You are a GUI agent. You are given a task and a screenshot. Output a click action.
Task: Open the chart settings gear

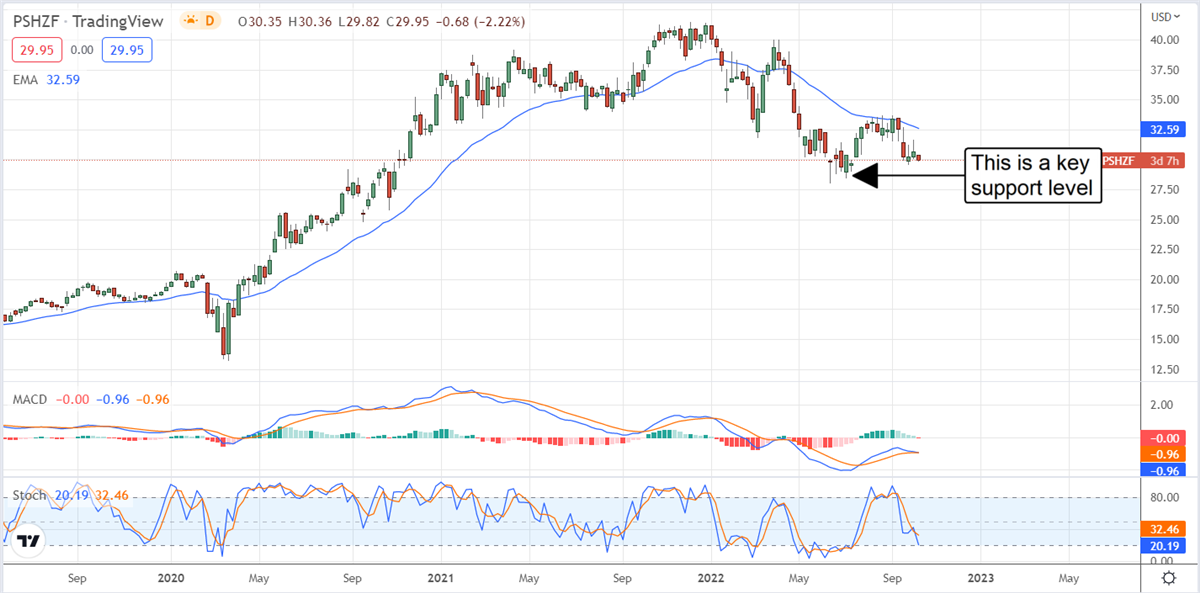[1168, 578]
